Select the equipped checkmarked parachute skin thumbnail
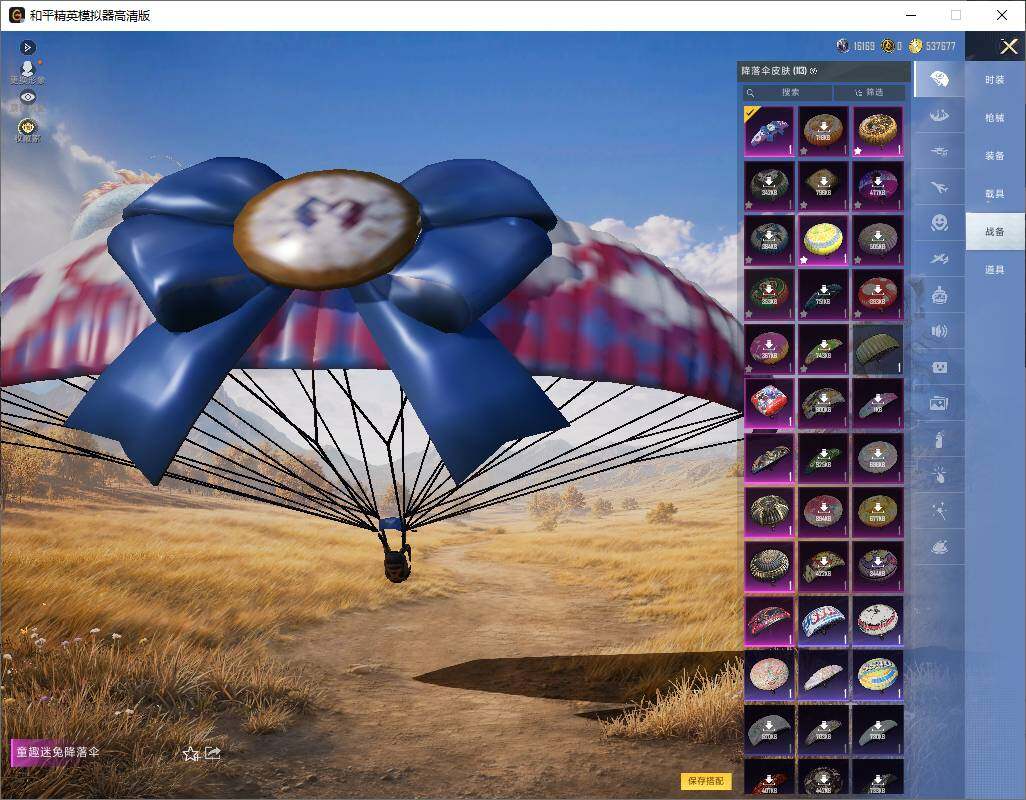 pyautogui.click(x=769, y=131)
